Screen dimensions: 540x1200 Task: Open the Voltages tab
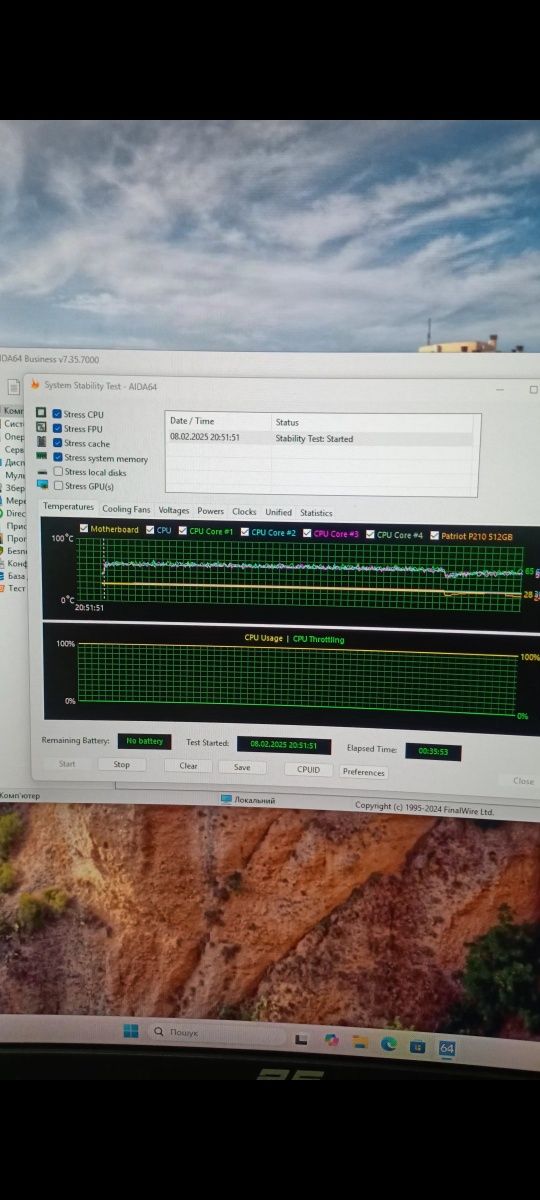(x=173, y=510)
